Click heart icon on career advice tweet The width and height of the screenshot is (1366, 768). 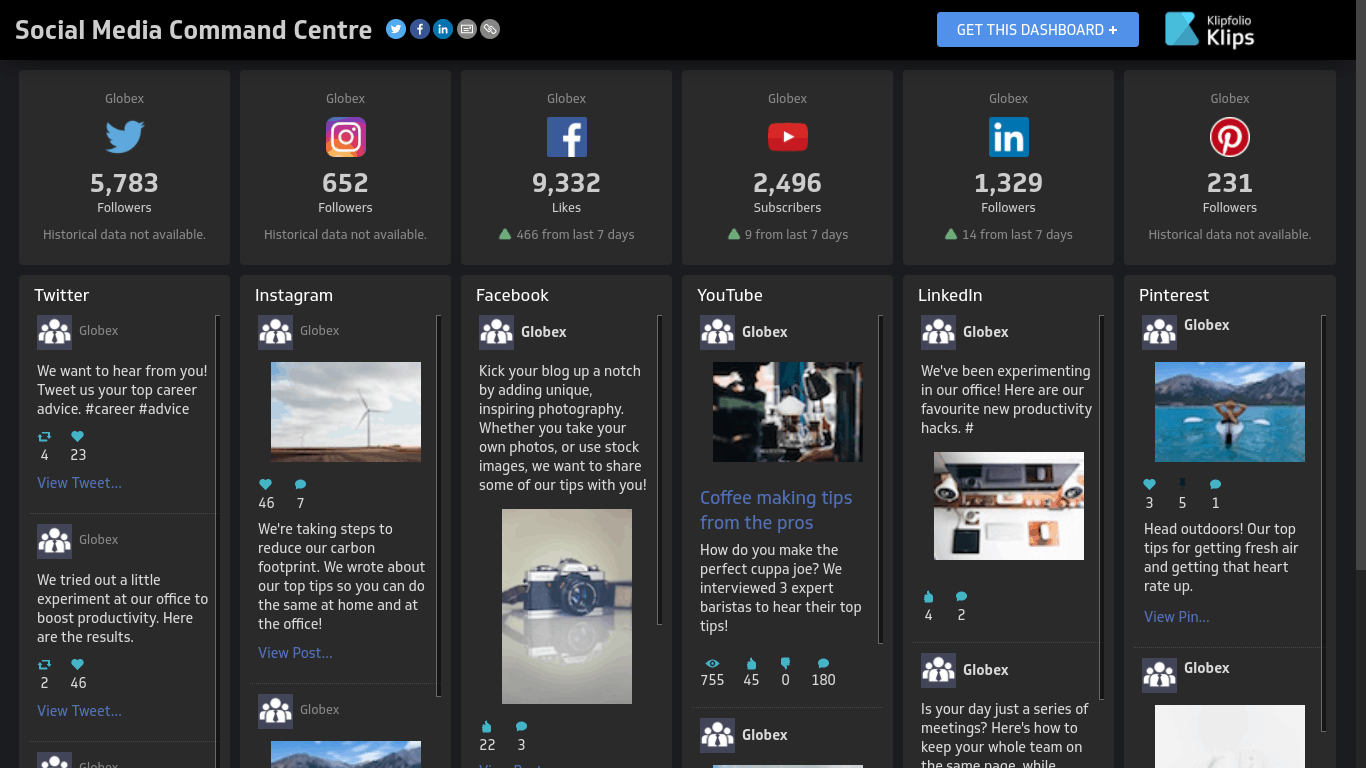pyautogui.click(x=77, y=437)
